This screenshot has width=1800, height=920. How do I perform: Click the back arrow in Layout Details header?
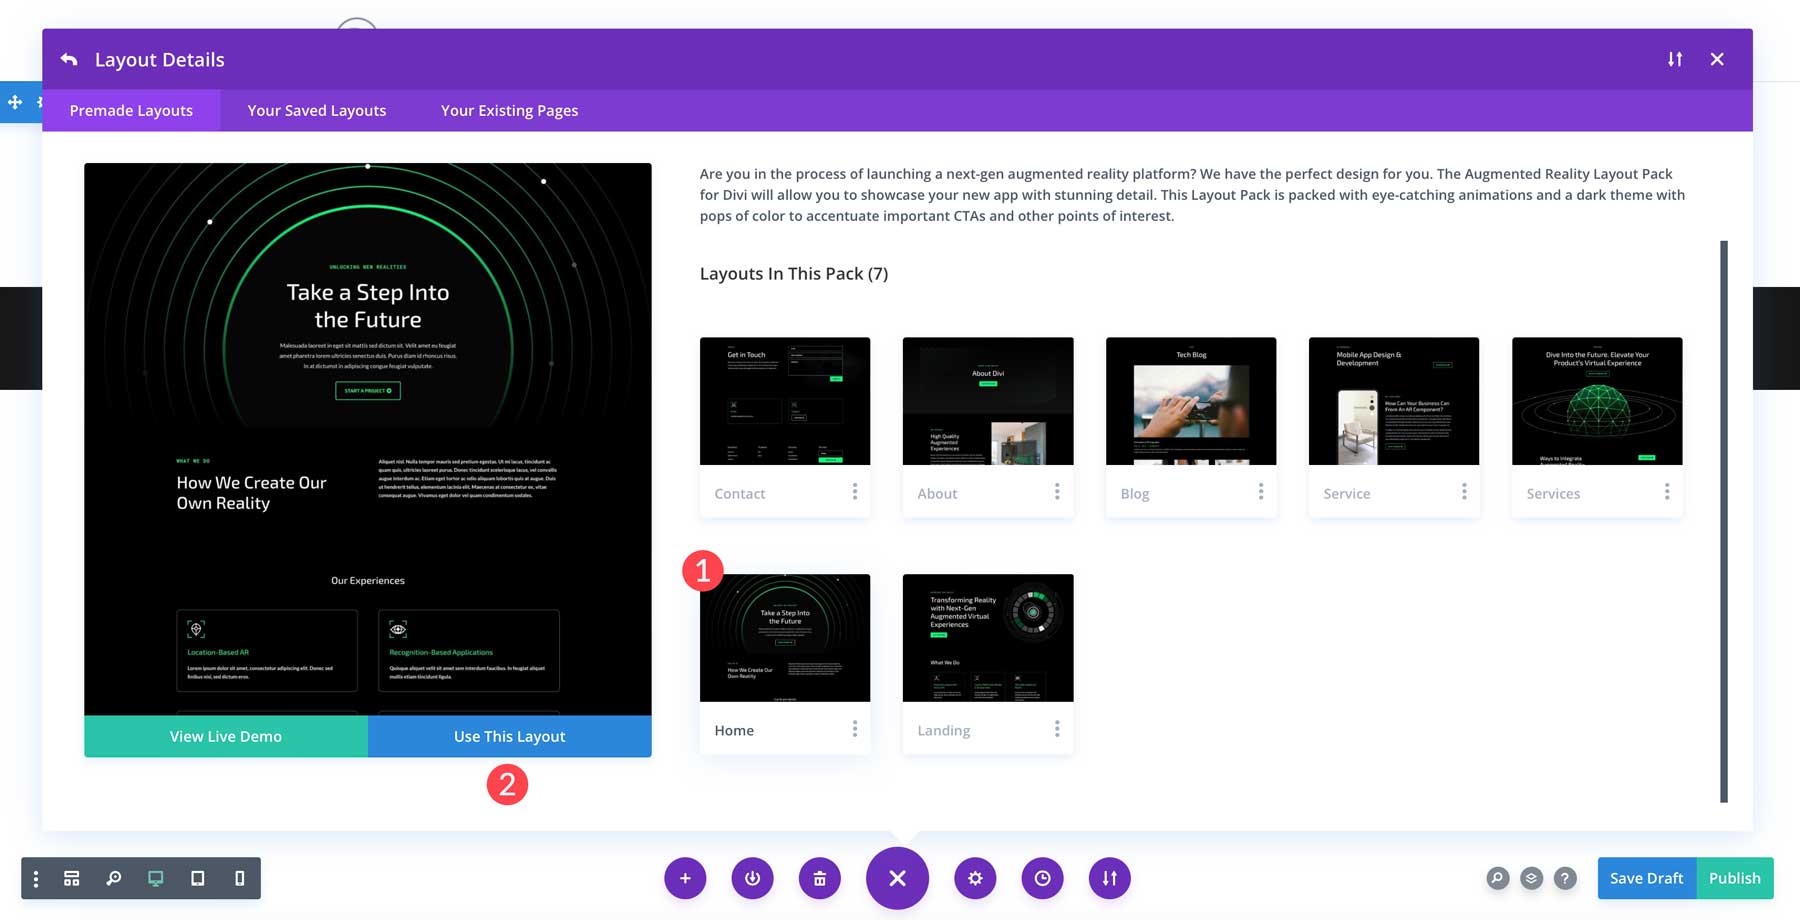[67, 59]
